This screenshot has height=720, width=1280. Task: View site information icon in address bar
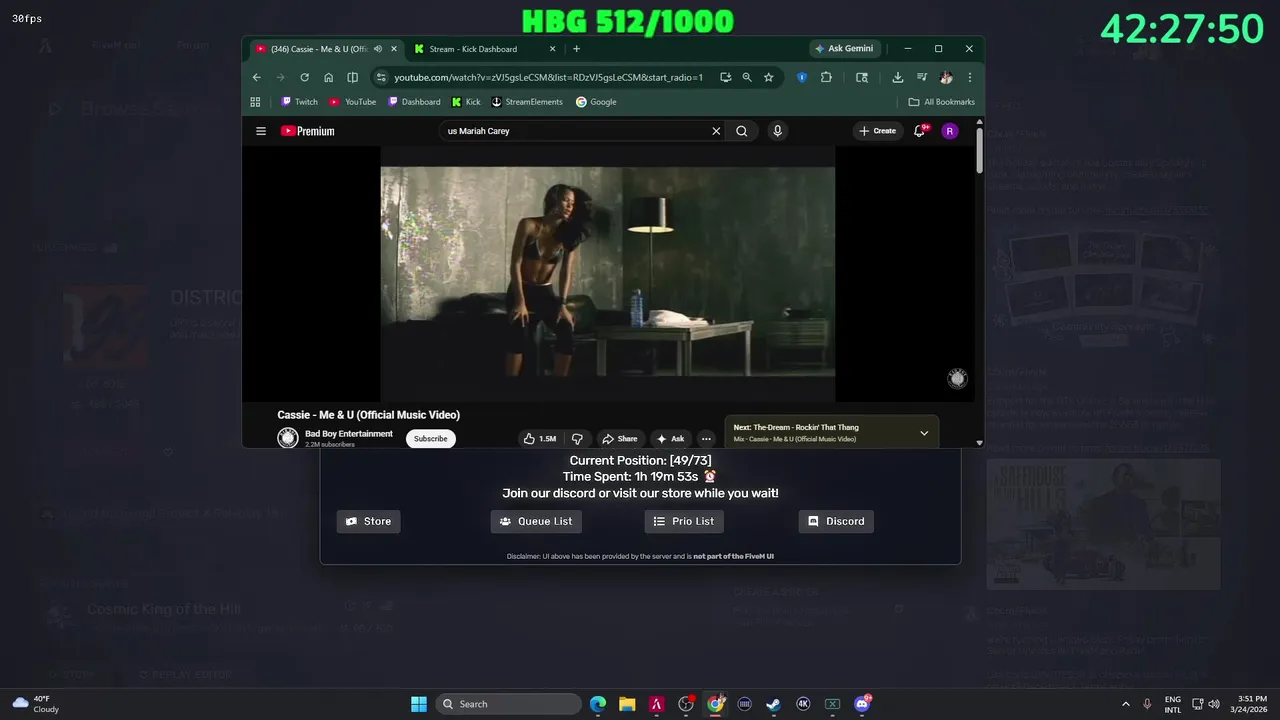pyautogui.click(x=380, y=77)
